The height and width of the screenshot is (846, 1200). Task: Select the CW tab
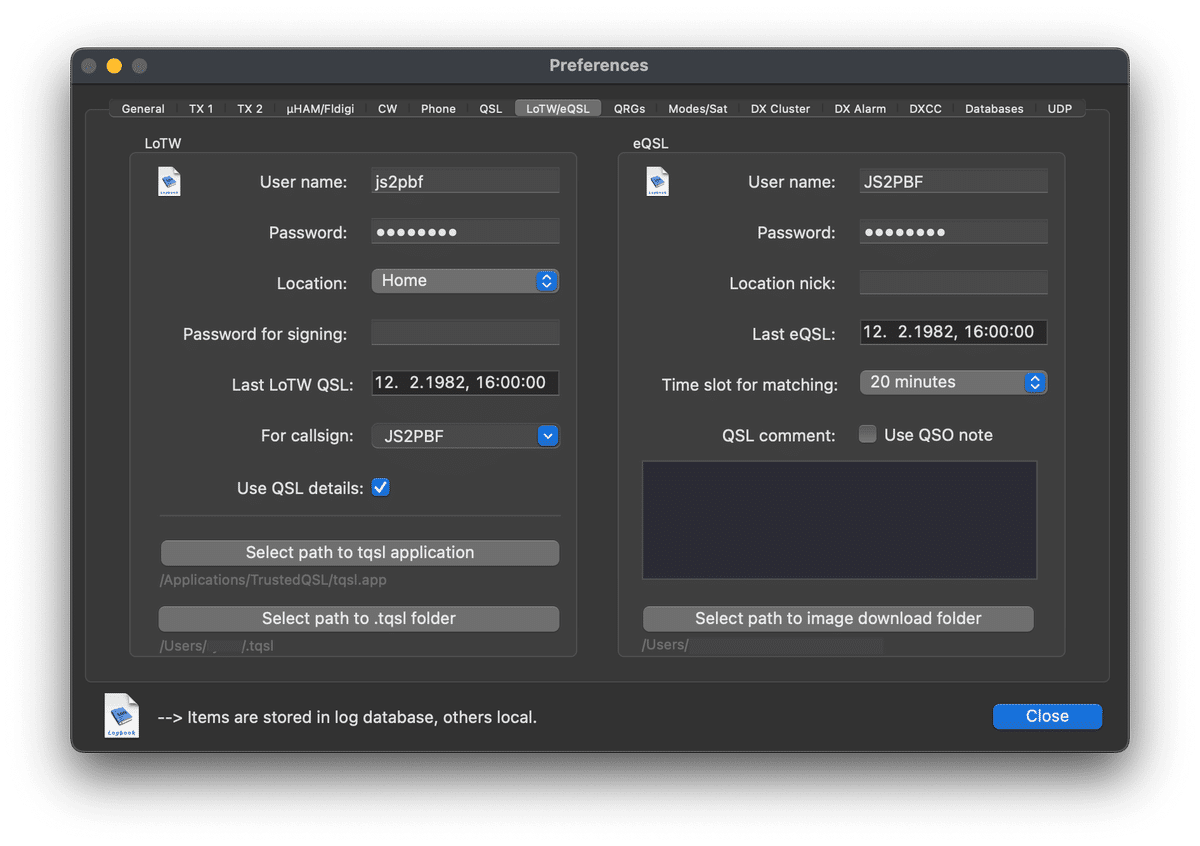(387, 109)
